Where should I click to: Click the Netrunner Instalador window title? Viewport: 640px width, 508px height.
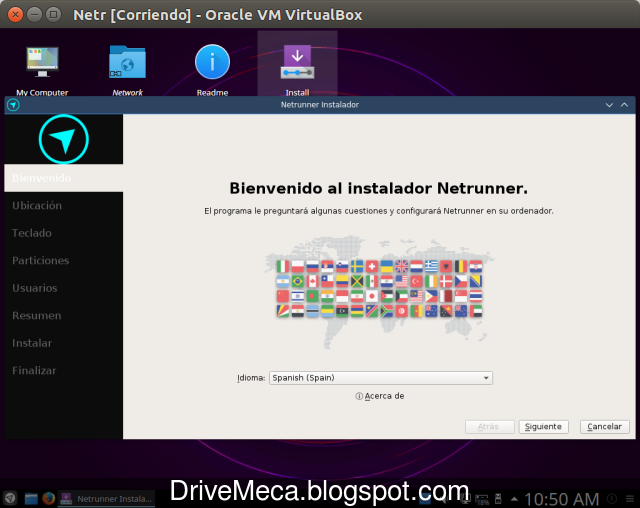point(320,105)
